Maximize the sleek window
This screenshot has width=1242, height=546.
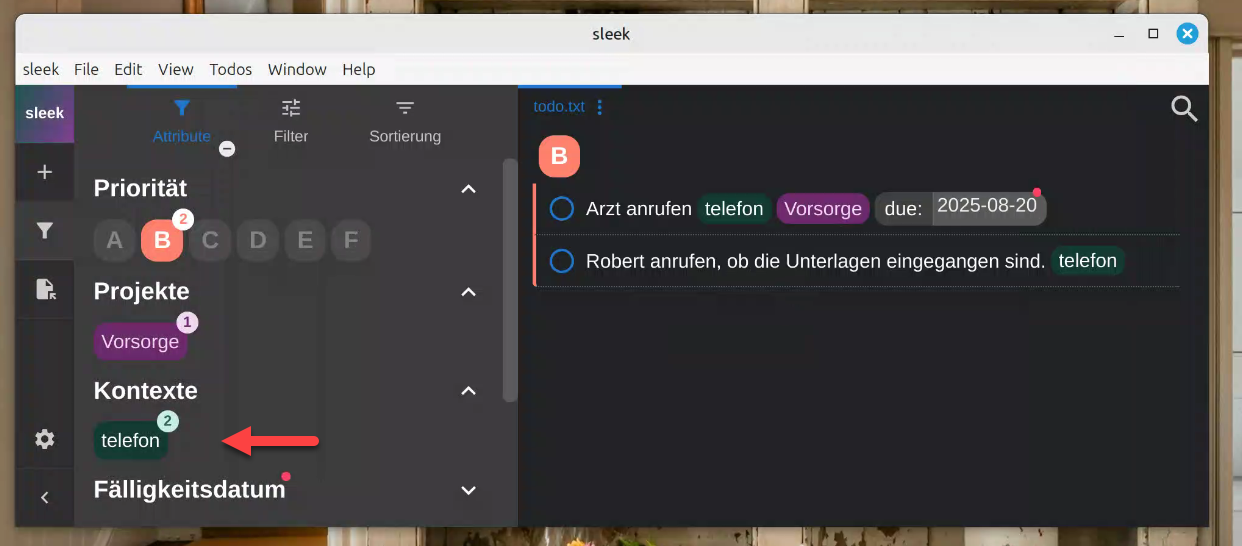coord(1153,34)
